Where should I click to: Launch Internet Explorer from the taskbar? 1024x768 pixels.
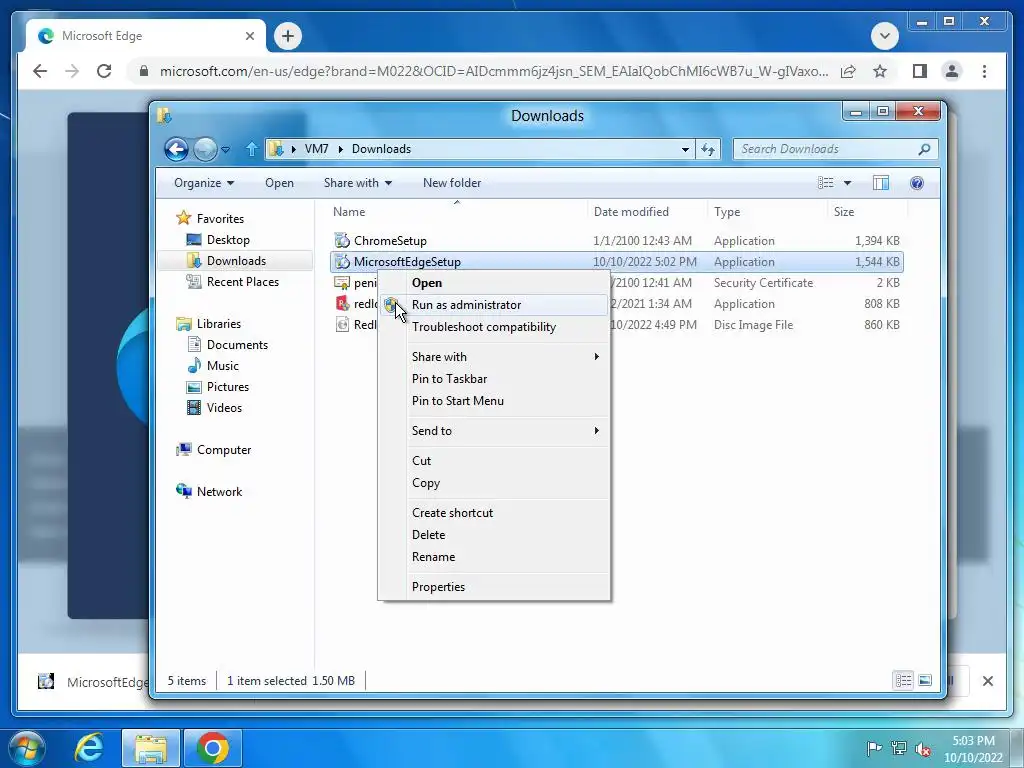coord(89,748)
